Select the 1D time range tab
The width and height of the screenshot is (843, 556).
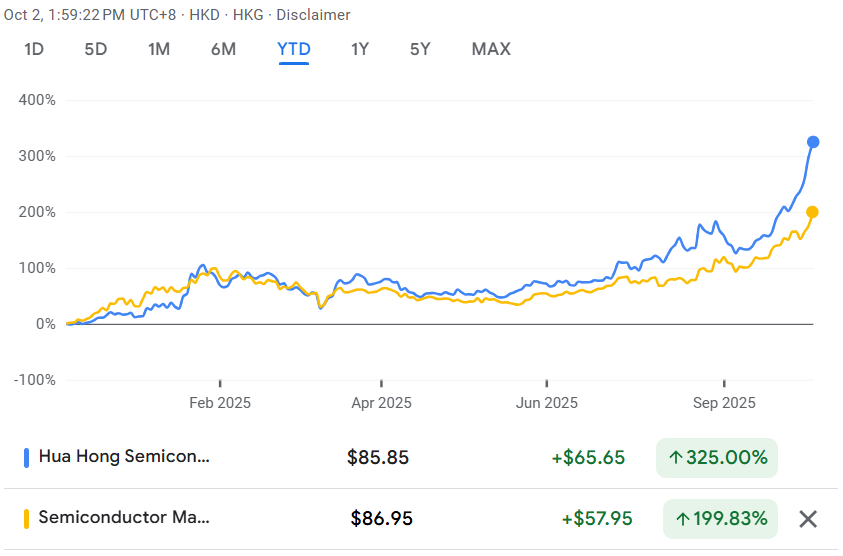[34, 49]
